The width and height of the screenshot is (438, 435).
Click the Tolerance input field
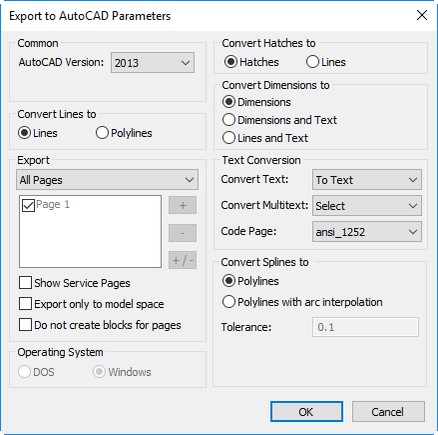[365, 327]
